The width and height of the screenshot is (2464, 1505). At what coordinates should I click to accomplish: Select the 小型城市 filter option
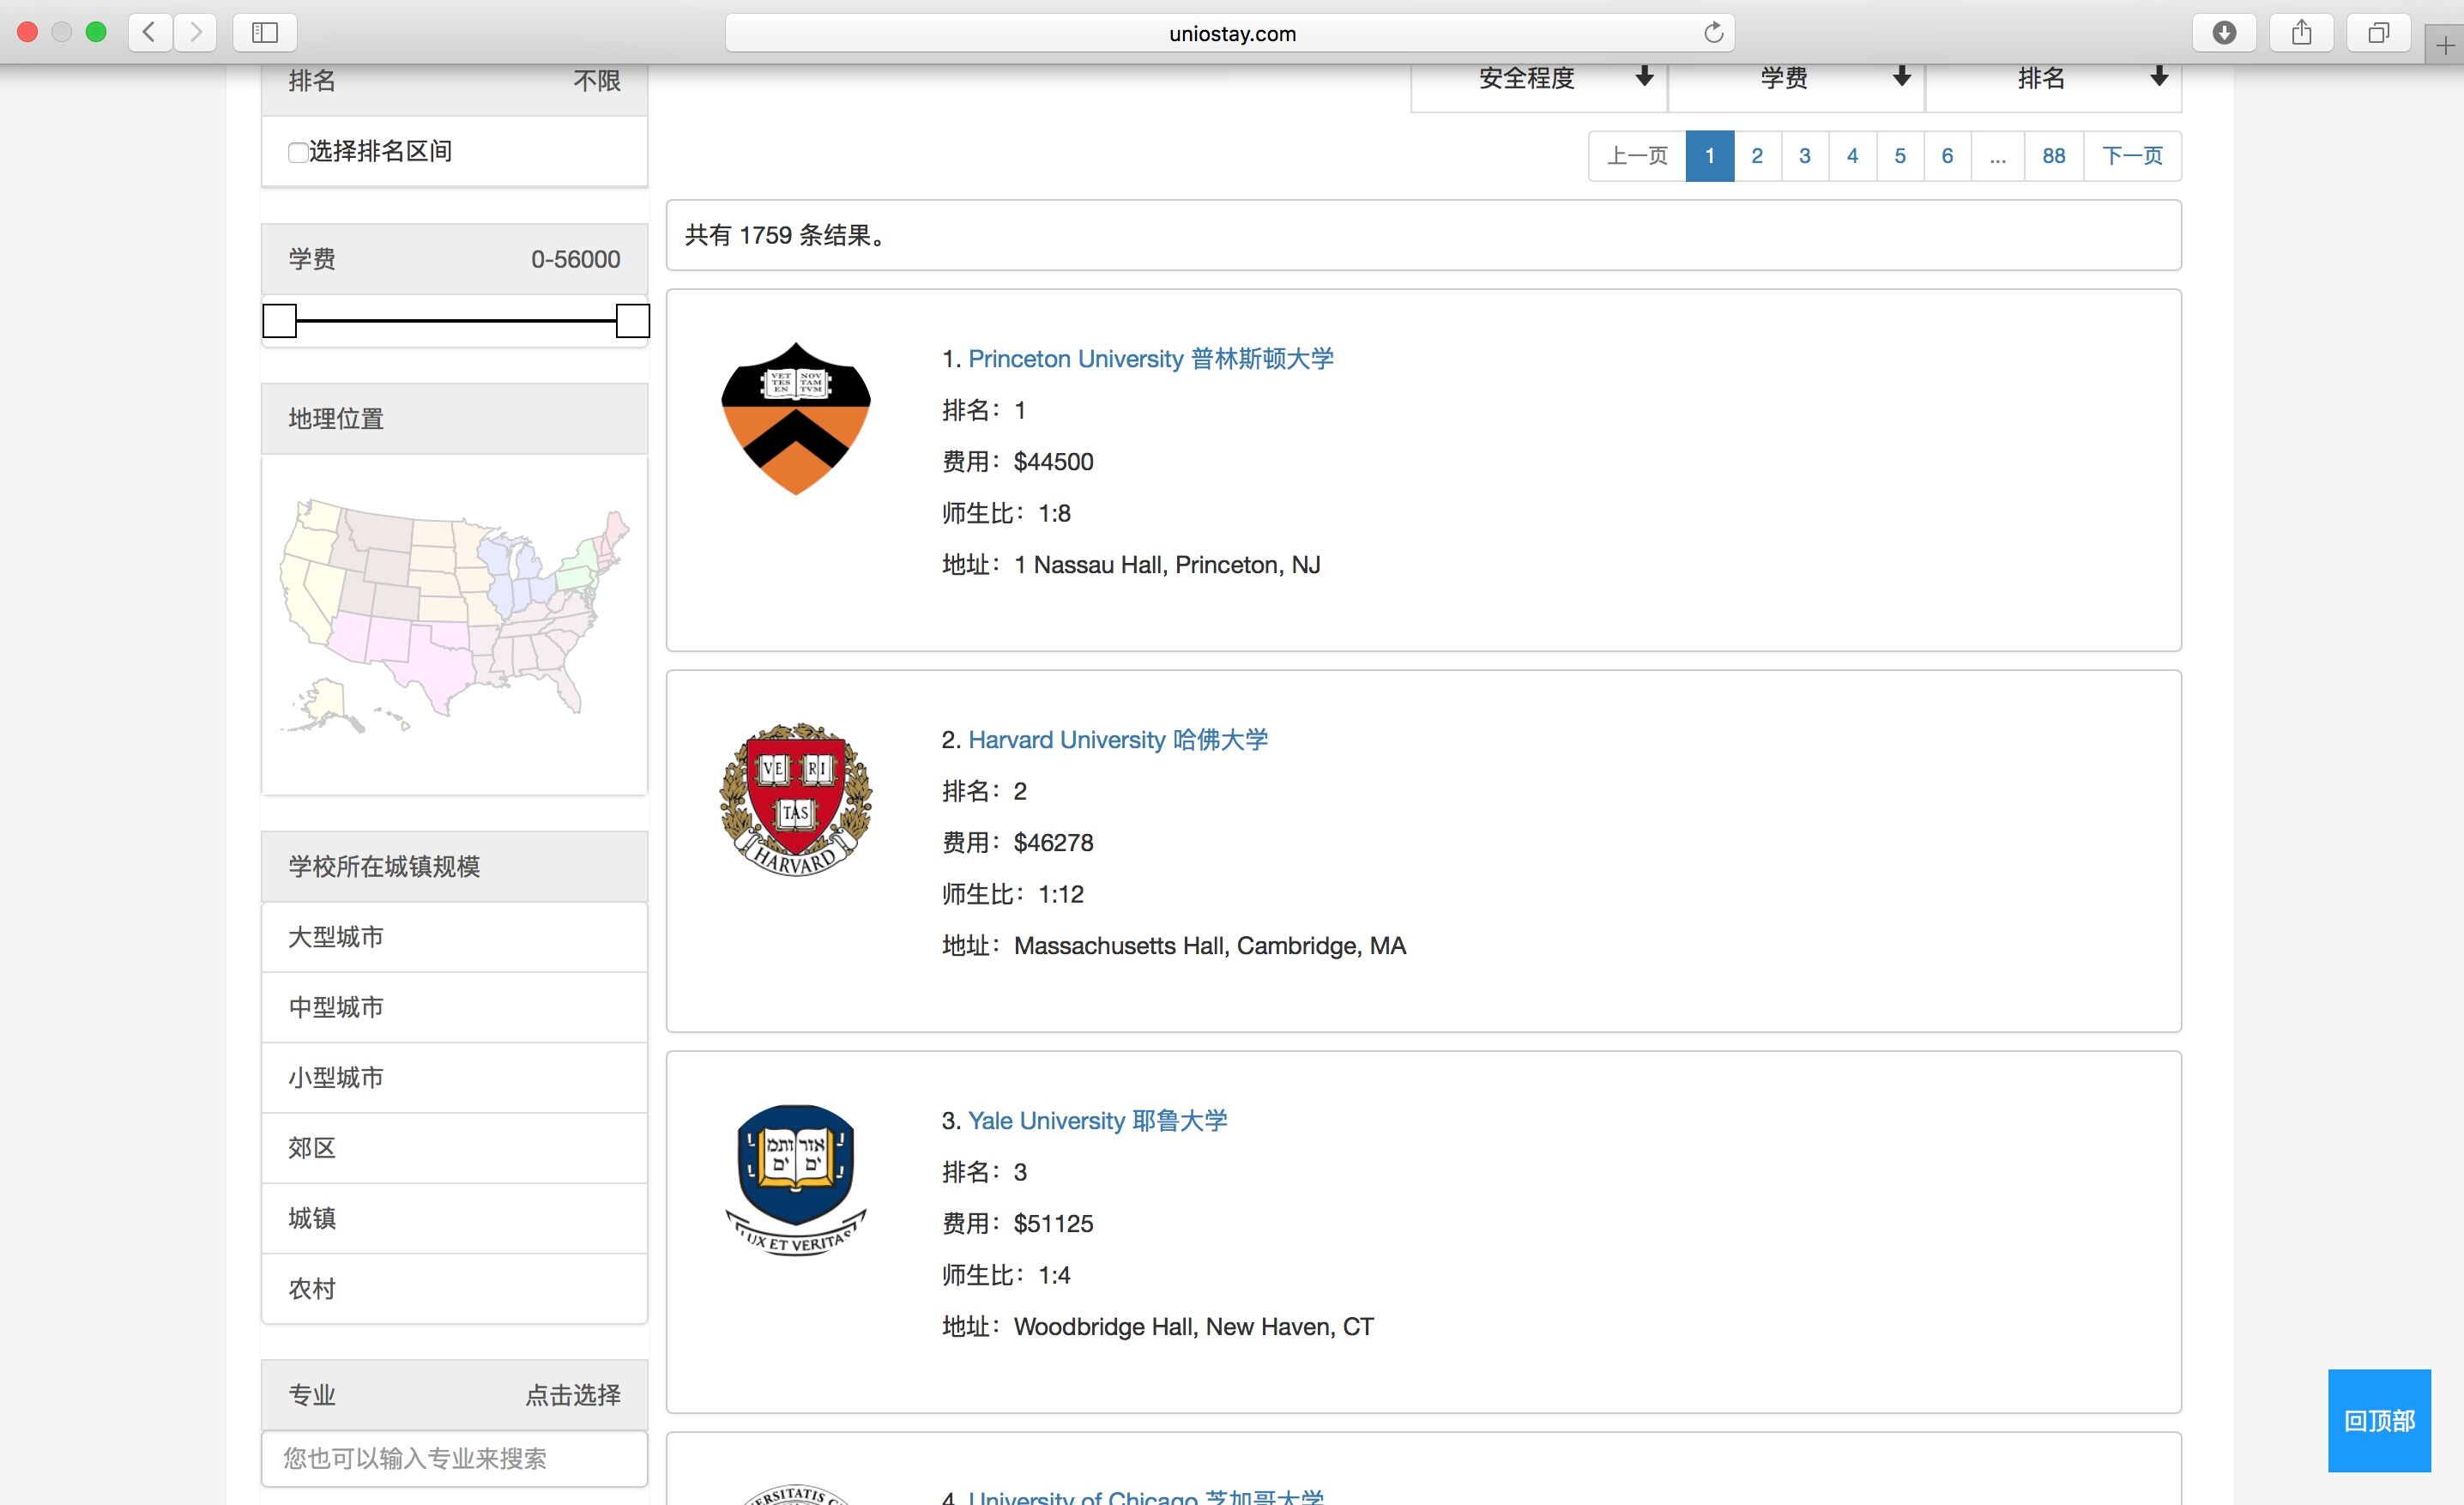[x=455, y=1078]
